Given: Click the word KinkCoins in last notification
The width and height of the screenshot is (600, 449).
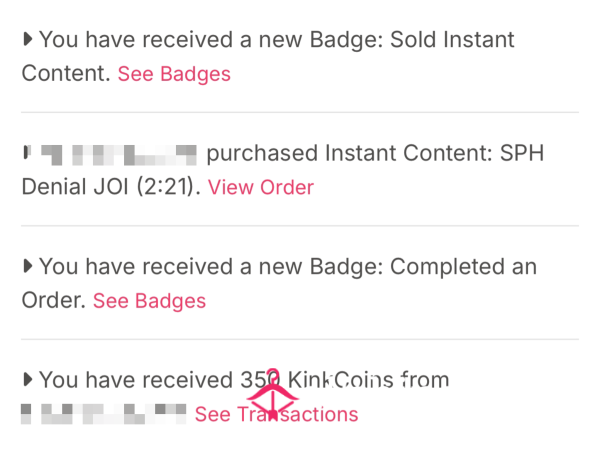Looking at the screenshot, I should [340, 380].
